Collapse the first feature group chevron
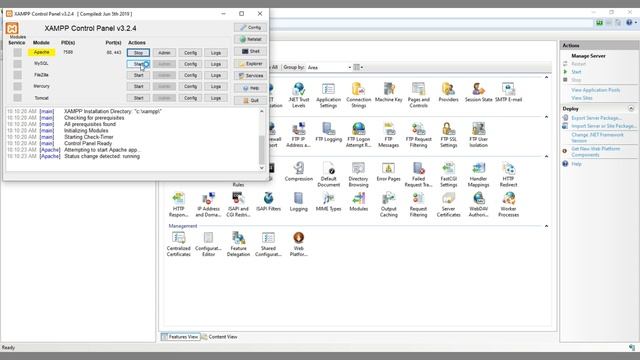Screen dimensions: 640x360 (546, 77)
